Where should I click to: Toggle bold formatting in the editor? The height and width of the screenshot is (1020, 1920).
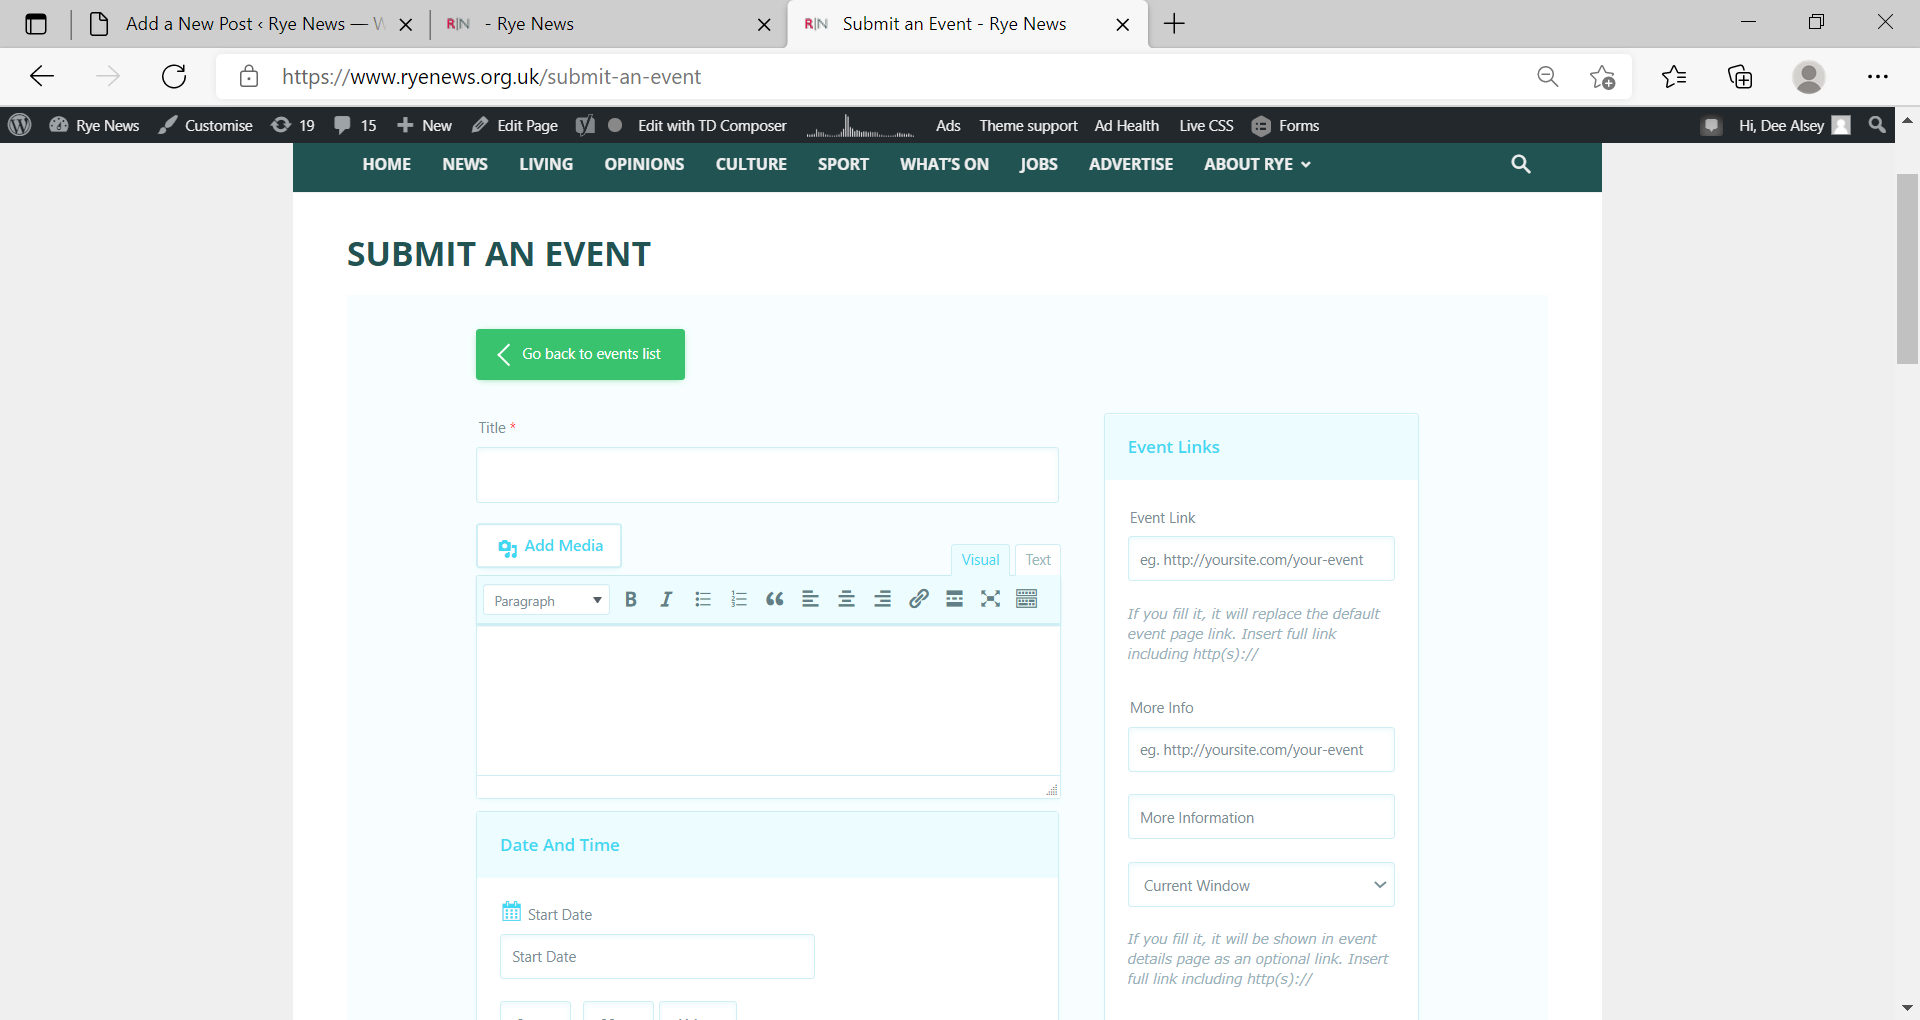click(x=630, y=599)
